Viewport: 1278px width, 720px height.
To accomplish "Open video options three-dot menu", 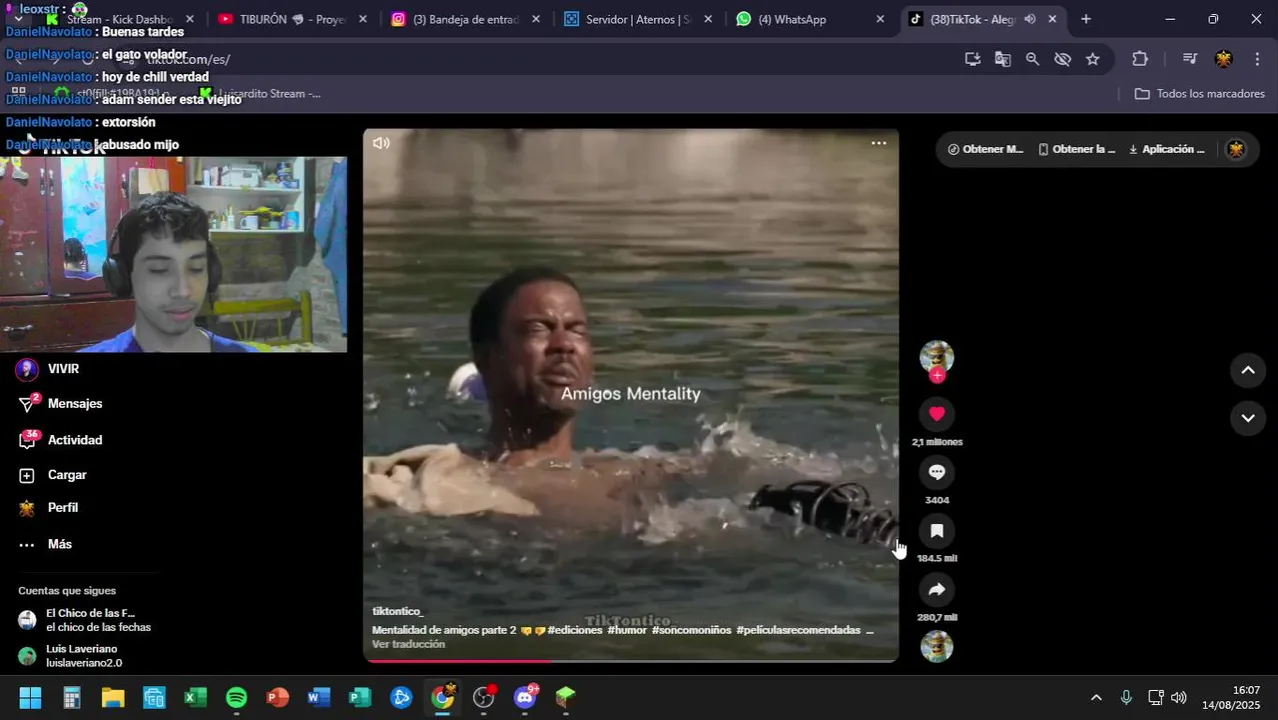I will click(878, 143).
